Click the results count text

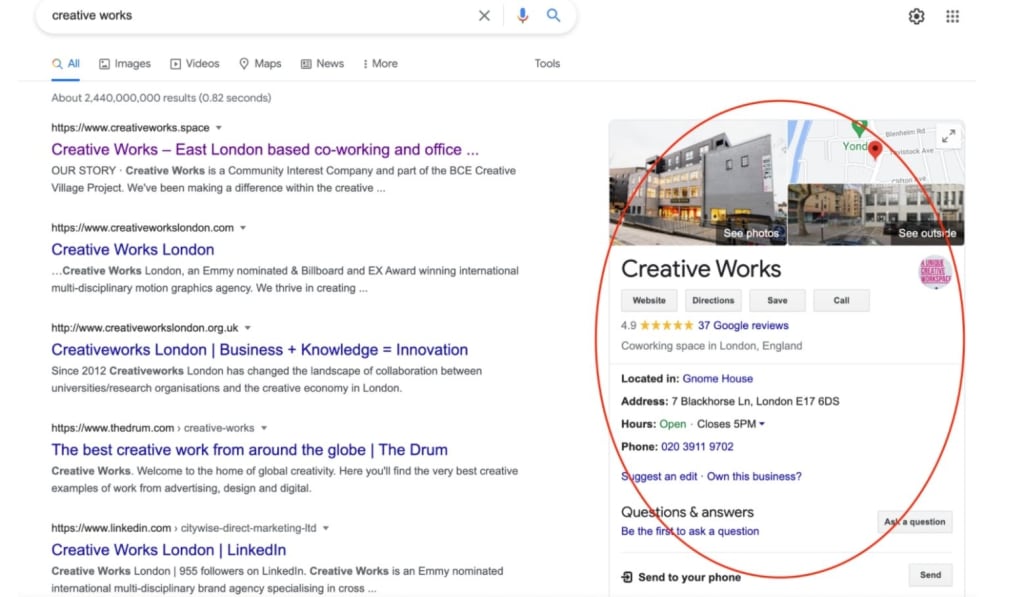coord(161,98)
